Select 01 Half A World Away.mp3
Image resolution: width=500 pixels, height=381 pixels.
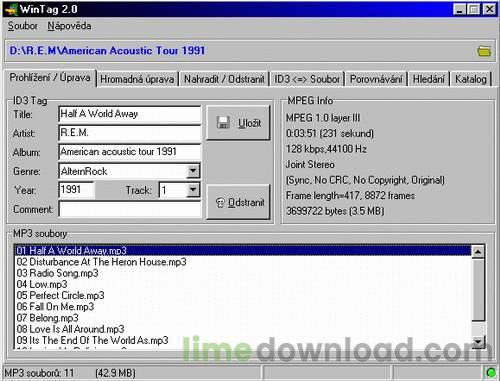(x=243, y=250)
